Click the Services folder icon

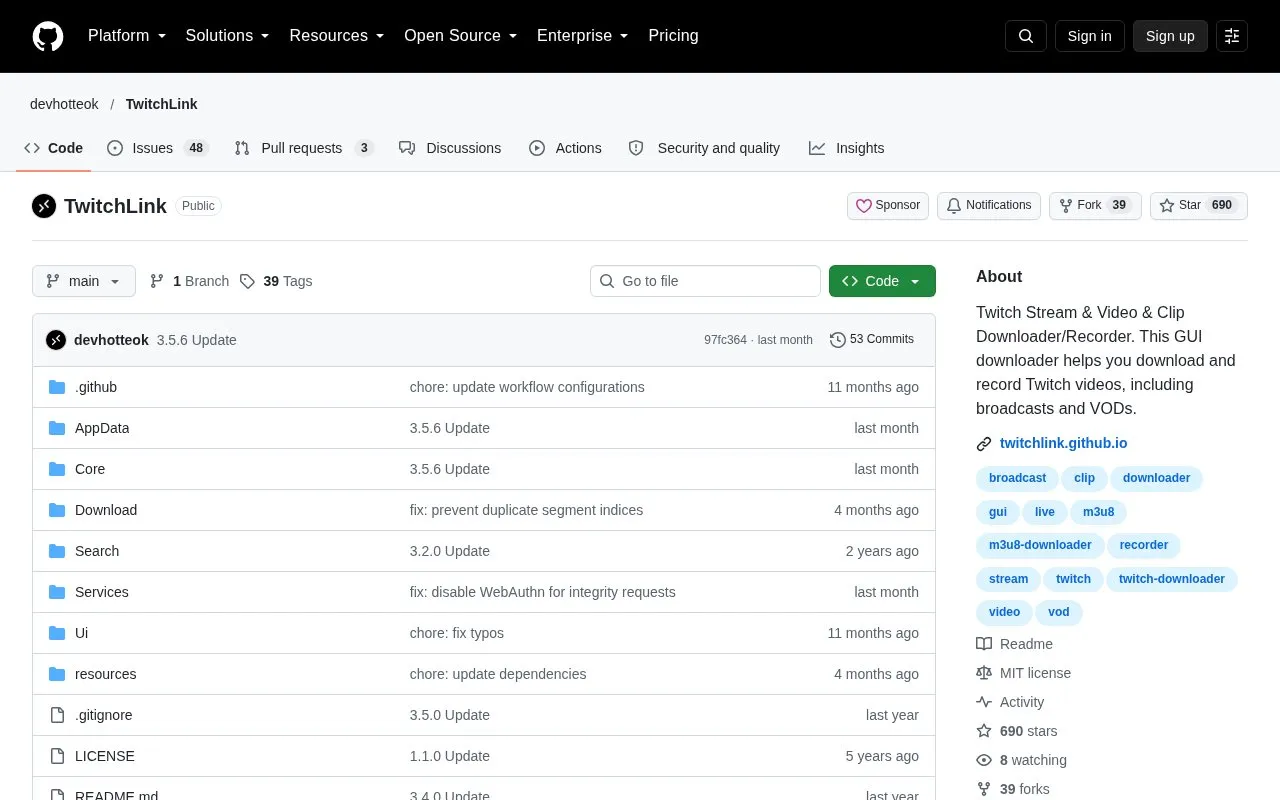(57, 592)
